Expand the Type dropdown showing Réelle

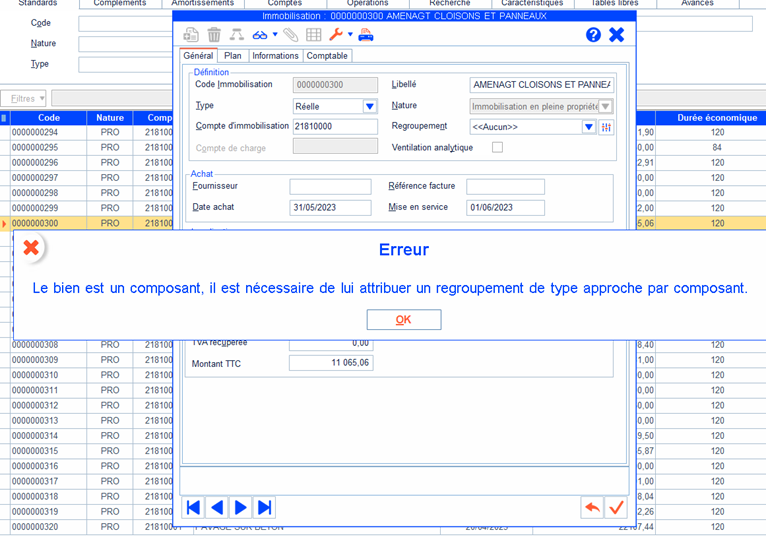point(369,106)
